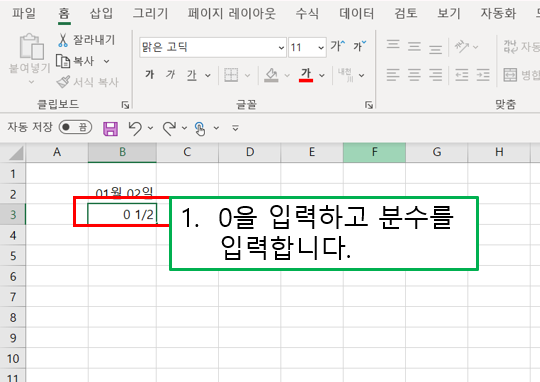
Task: Toggle the 자동 저장 switch
Action: 75,127
